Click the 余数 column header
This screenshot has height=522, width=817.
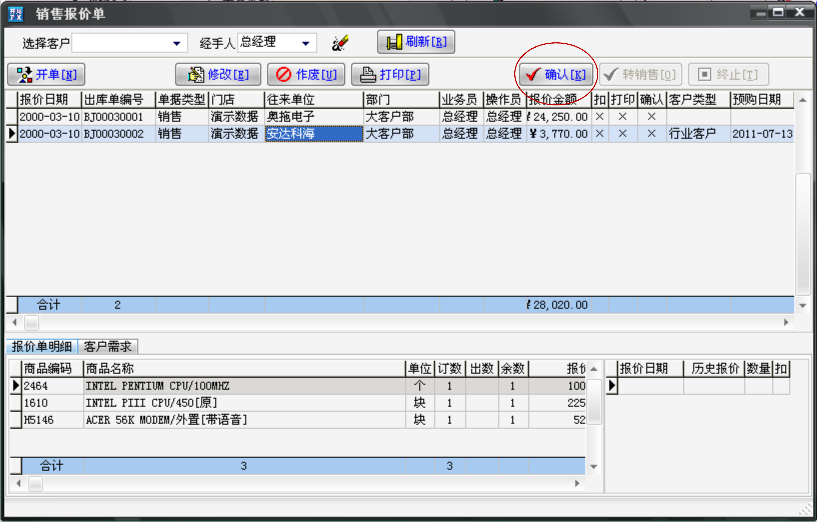[513, 369]
